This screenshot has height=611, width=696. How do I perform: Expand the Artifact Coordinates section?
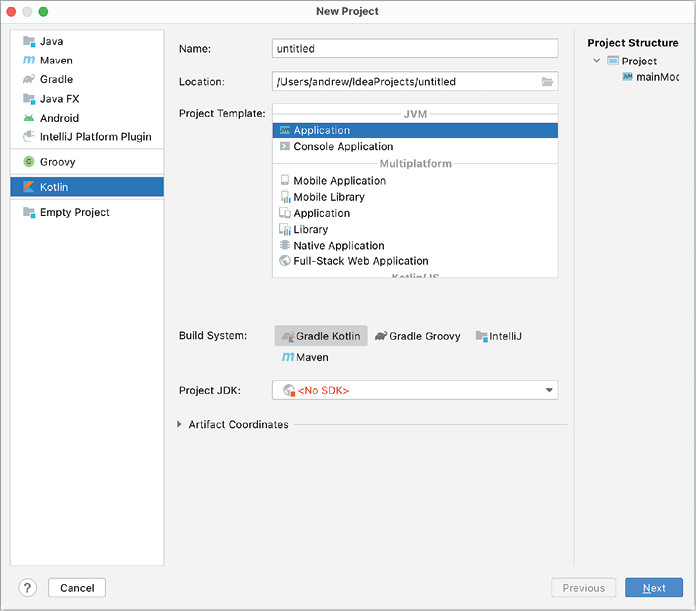(x=180, y=425)
